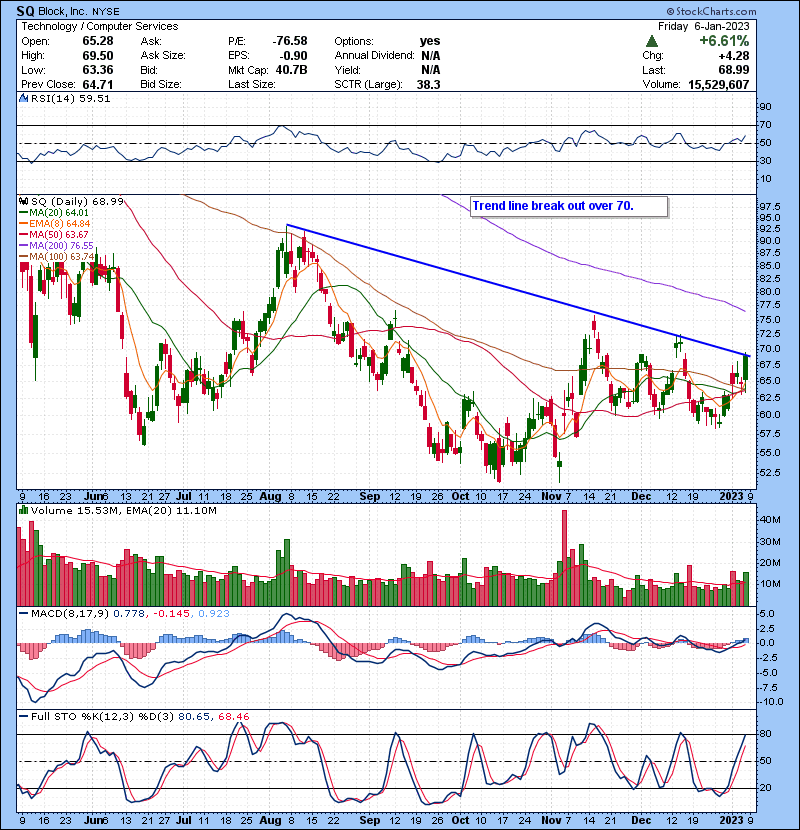Click the Mkt Cap value 40.7B
Viewport: 800px width, 830px height.
click(x=291, y=70)
